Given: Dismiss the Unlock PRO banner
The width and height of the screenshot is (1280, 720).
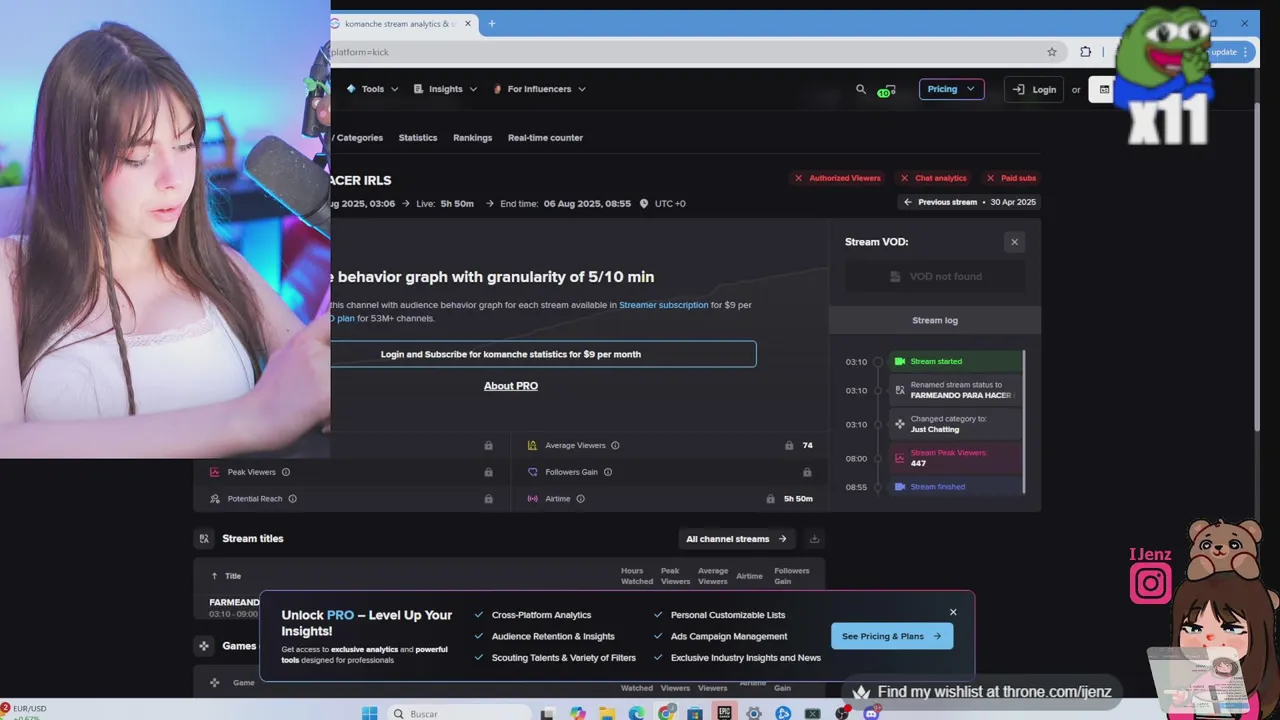Looking at the screenshot, I should [x=953, y=612].
